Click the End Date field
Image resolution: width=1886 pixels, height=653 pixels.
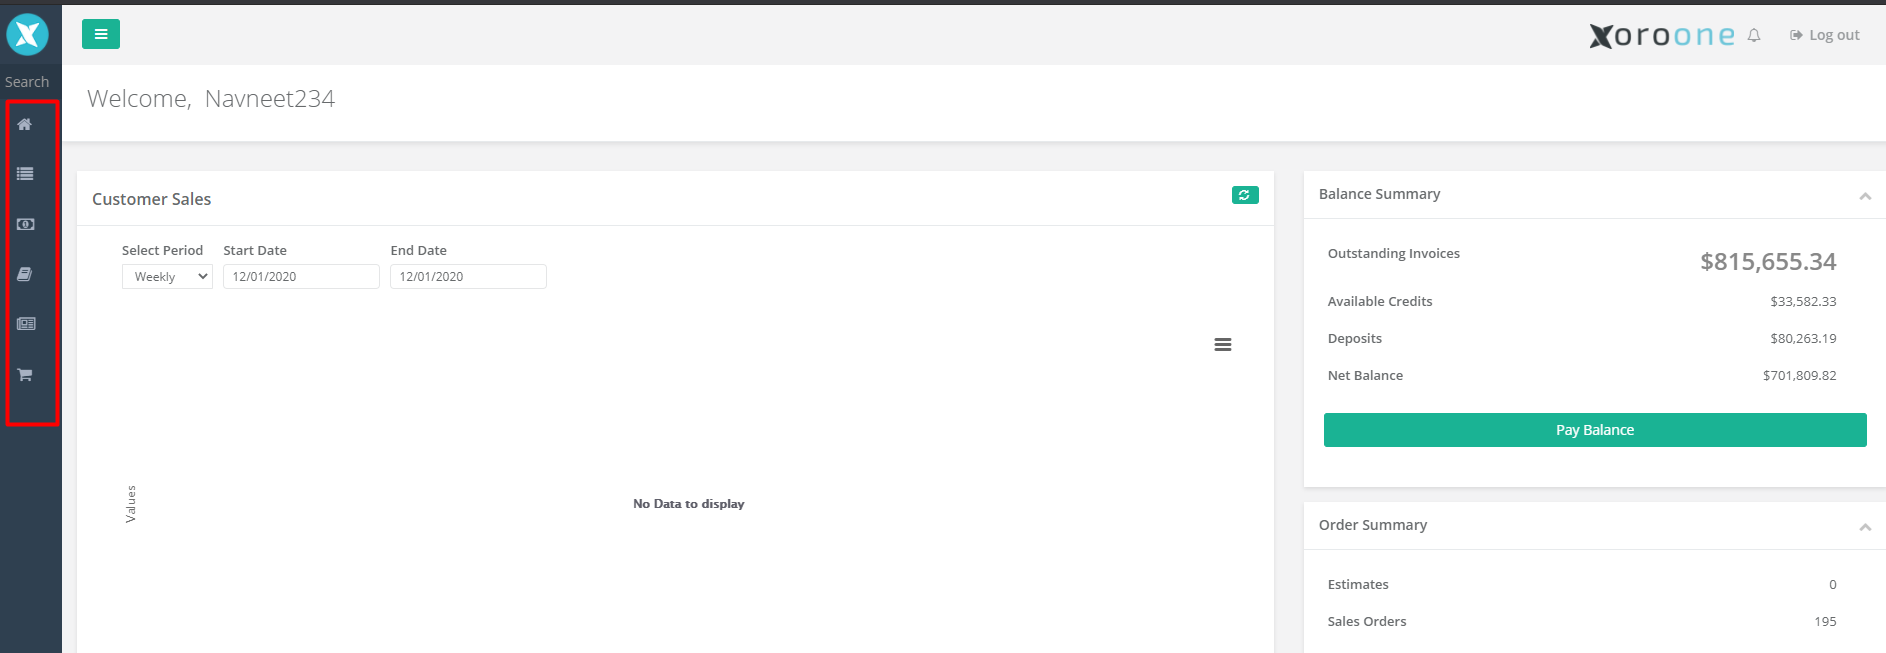pyautogui.click(x=467, y=277)
